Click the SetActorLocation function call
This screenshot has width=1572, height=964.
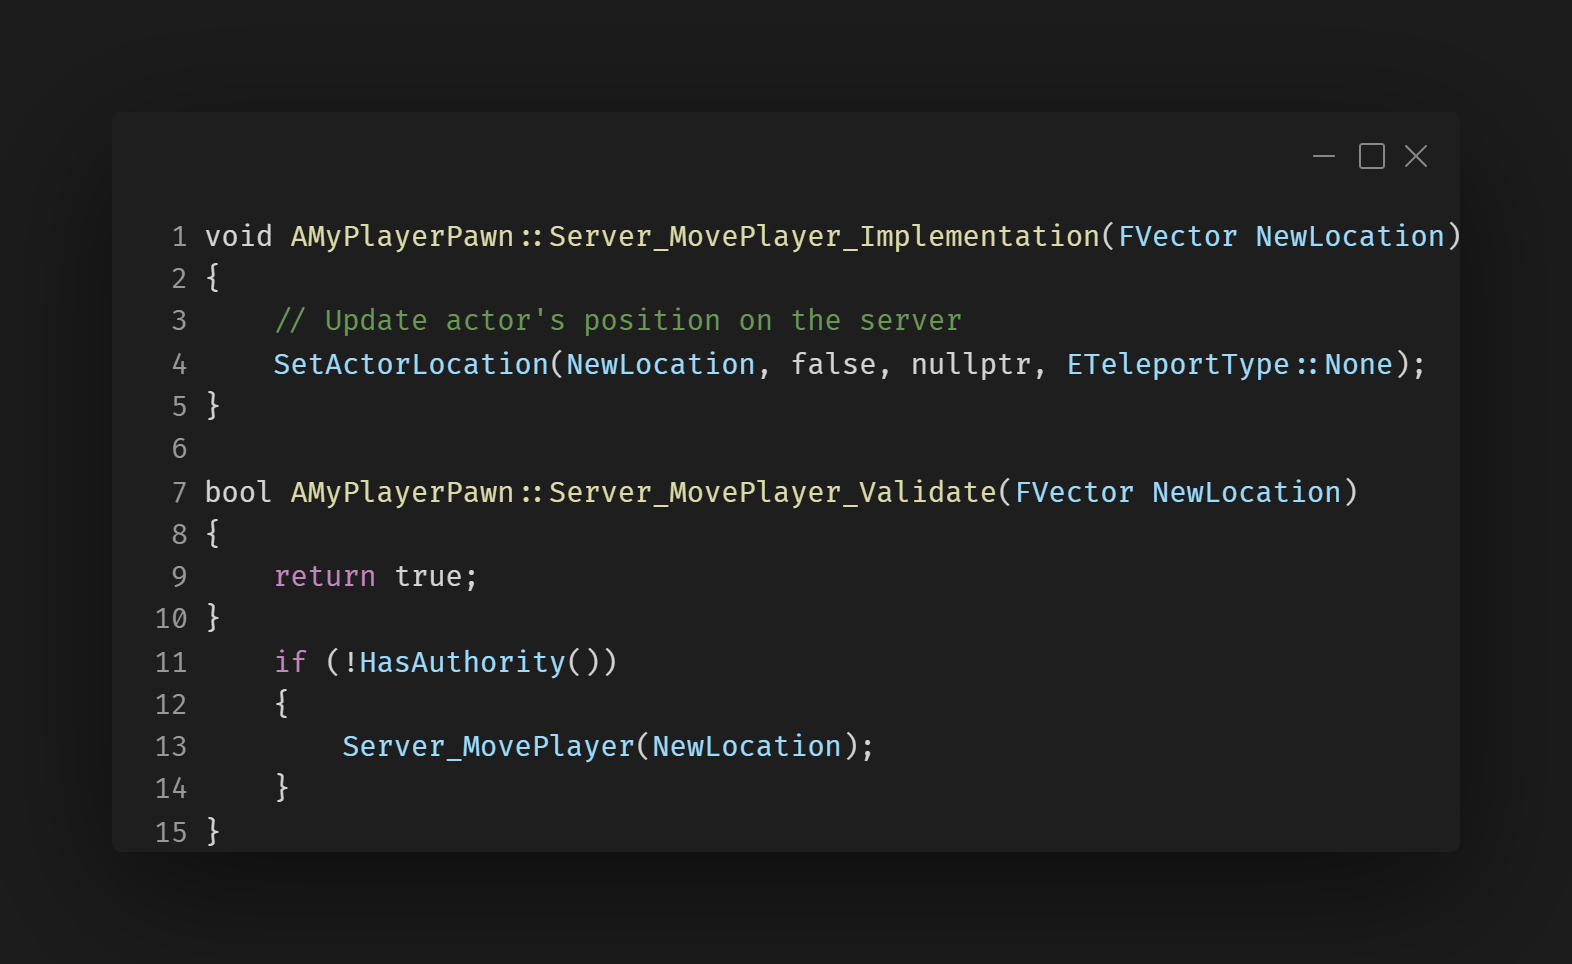(411, 365)
